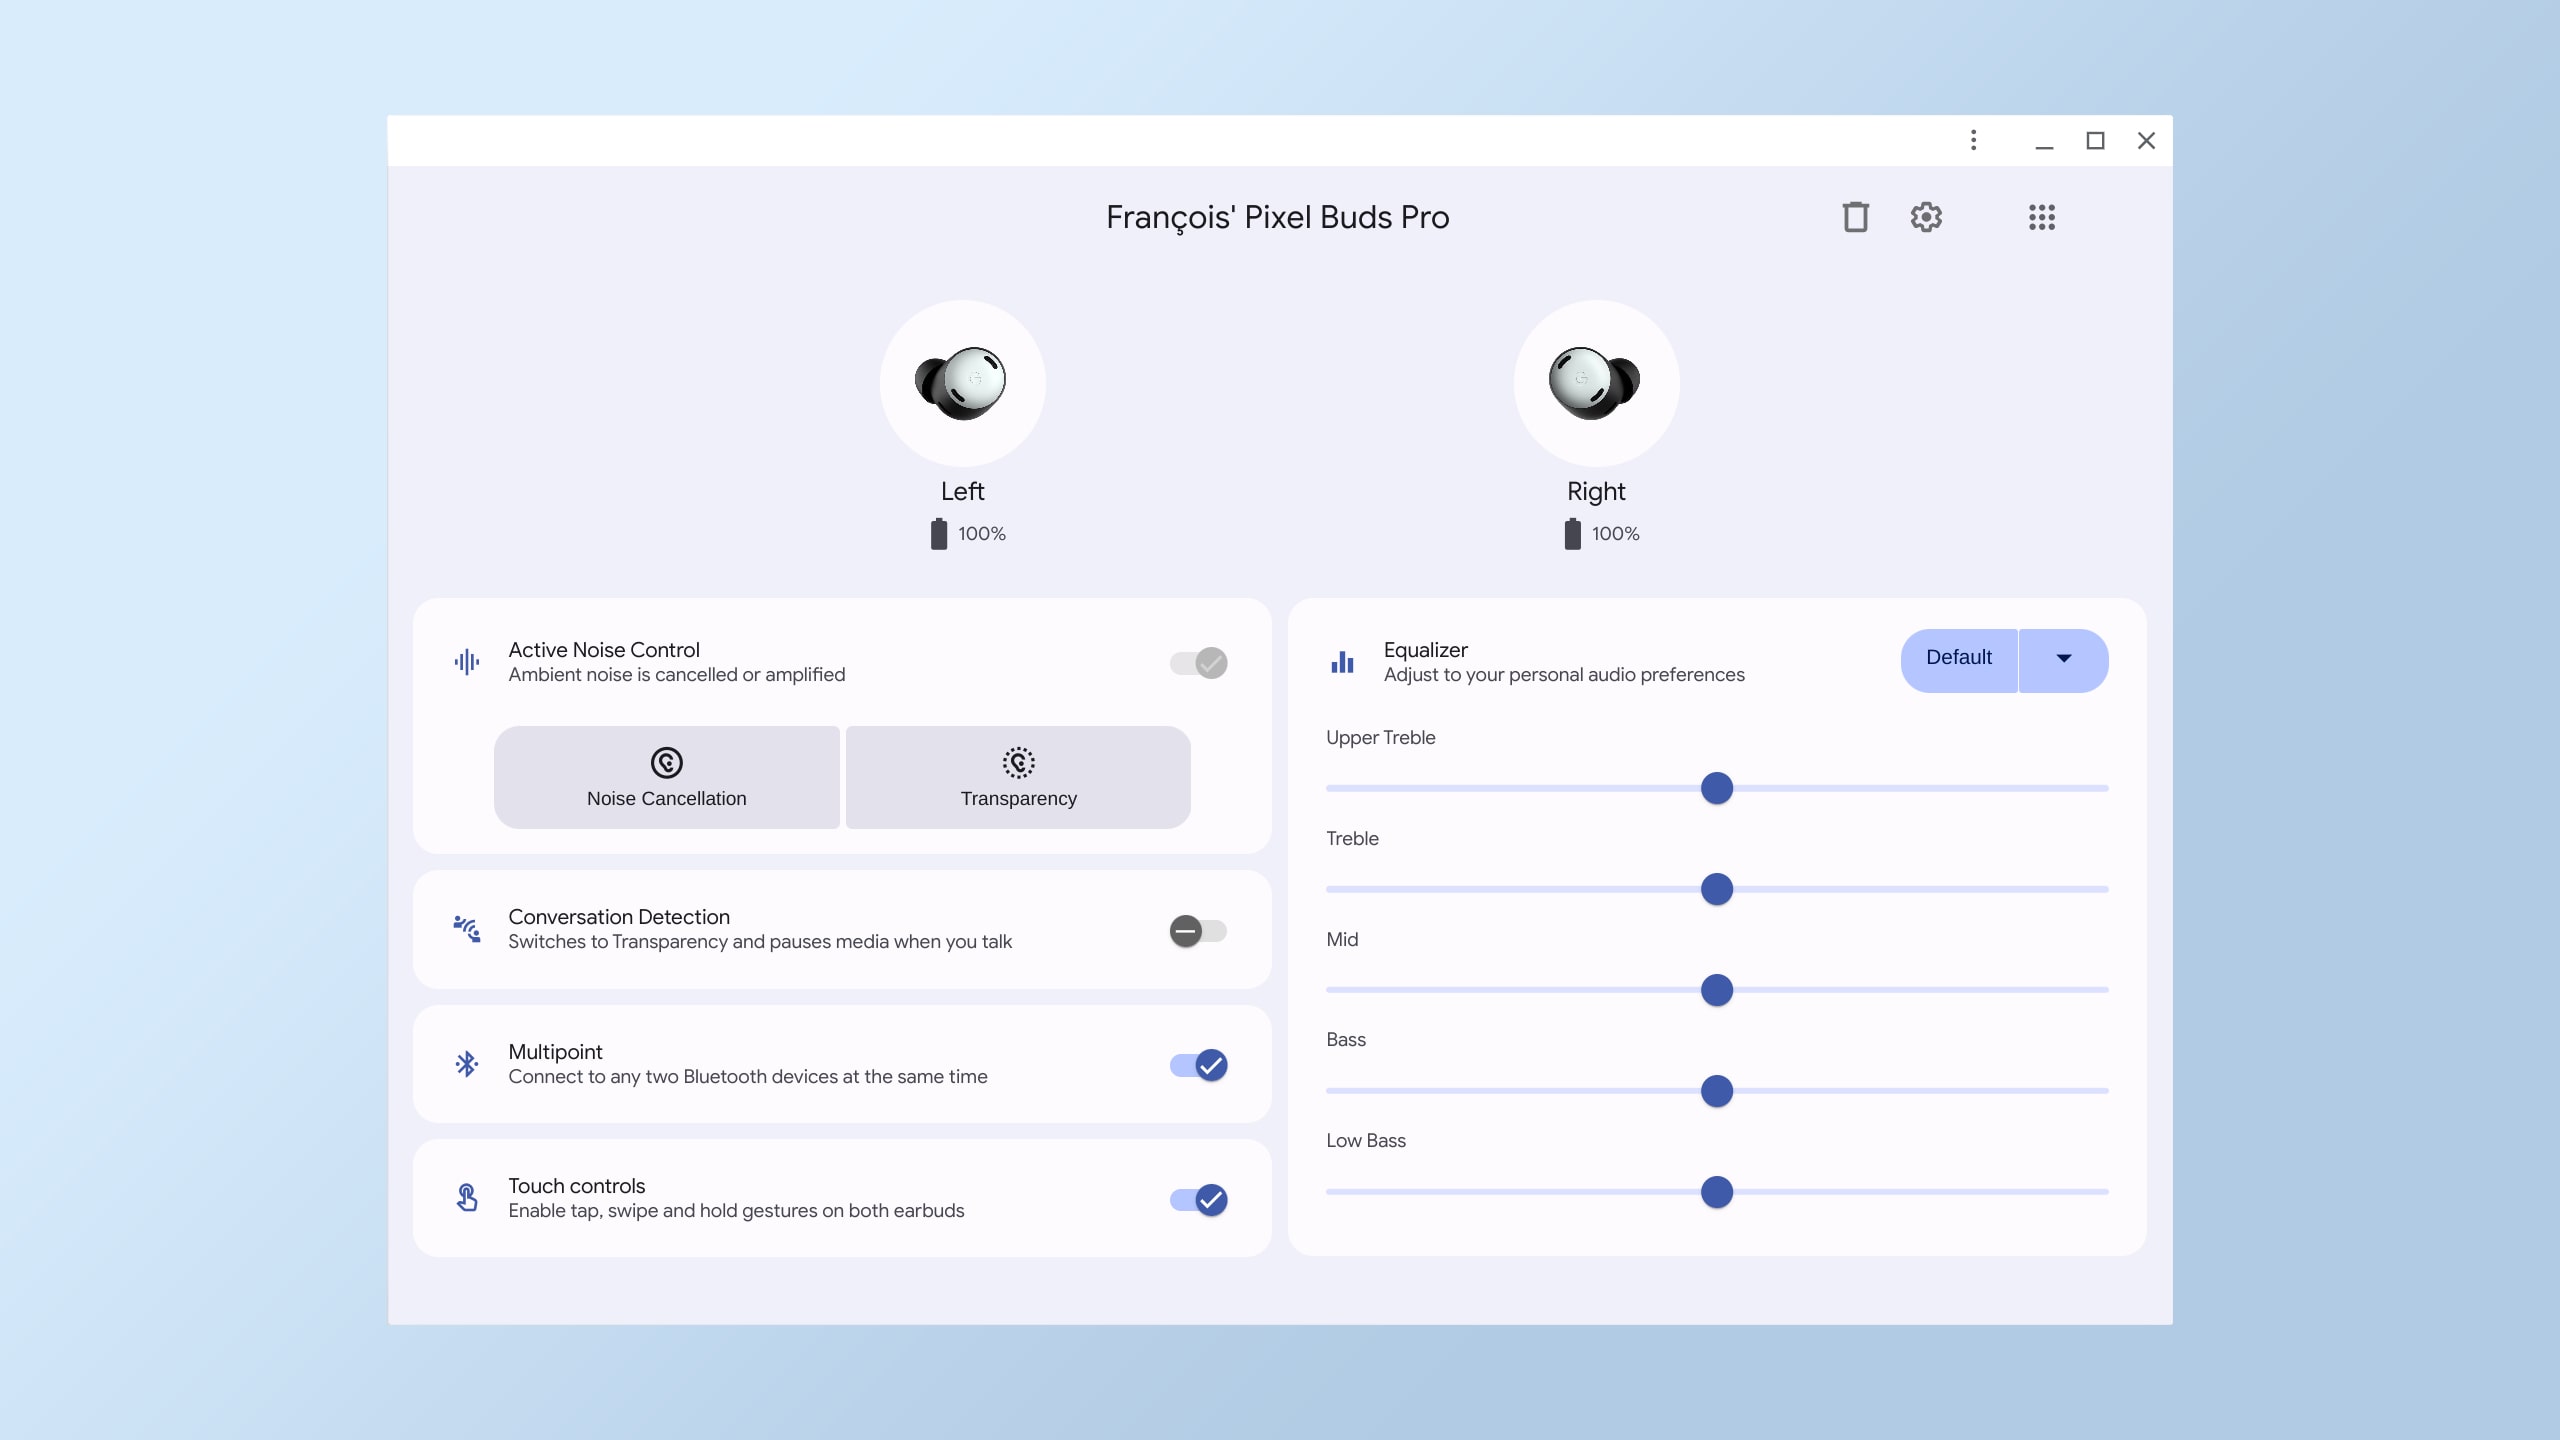Viewport: 2560px width, 1440px height.
Task: Select Noise Cancellation mode button
Action: [666, 777]
